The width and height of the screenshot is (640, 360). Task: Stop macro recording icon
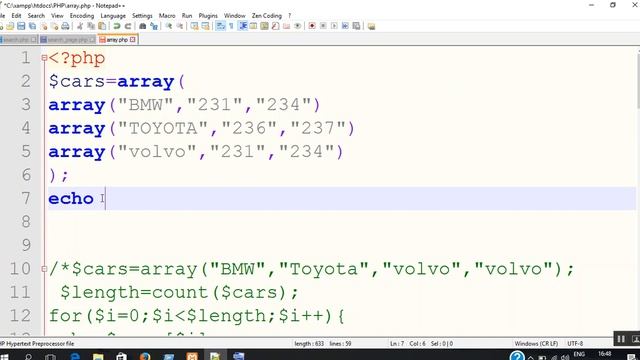323,26
